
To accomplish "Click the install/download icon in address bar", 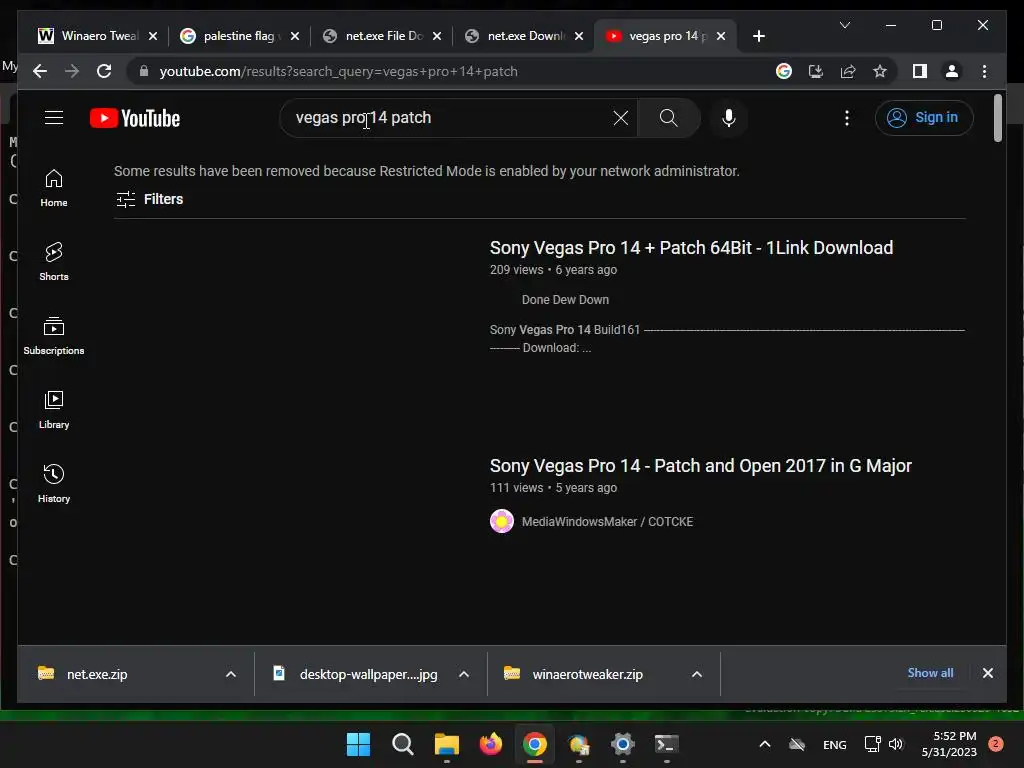I will pos(816,71).
